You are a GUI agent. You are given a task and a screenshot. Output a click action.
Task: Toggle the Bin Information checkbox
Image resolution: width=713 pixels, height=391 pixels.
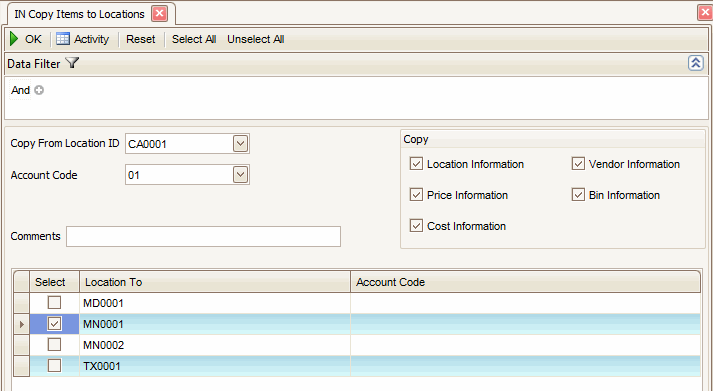[x=578, y=195]
